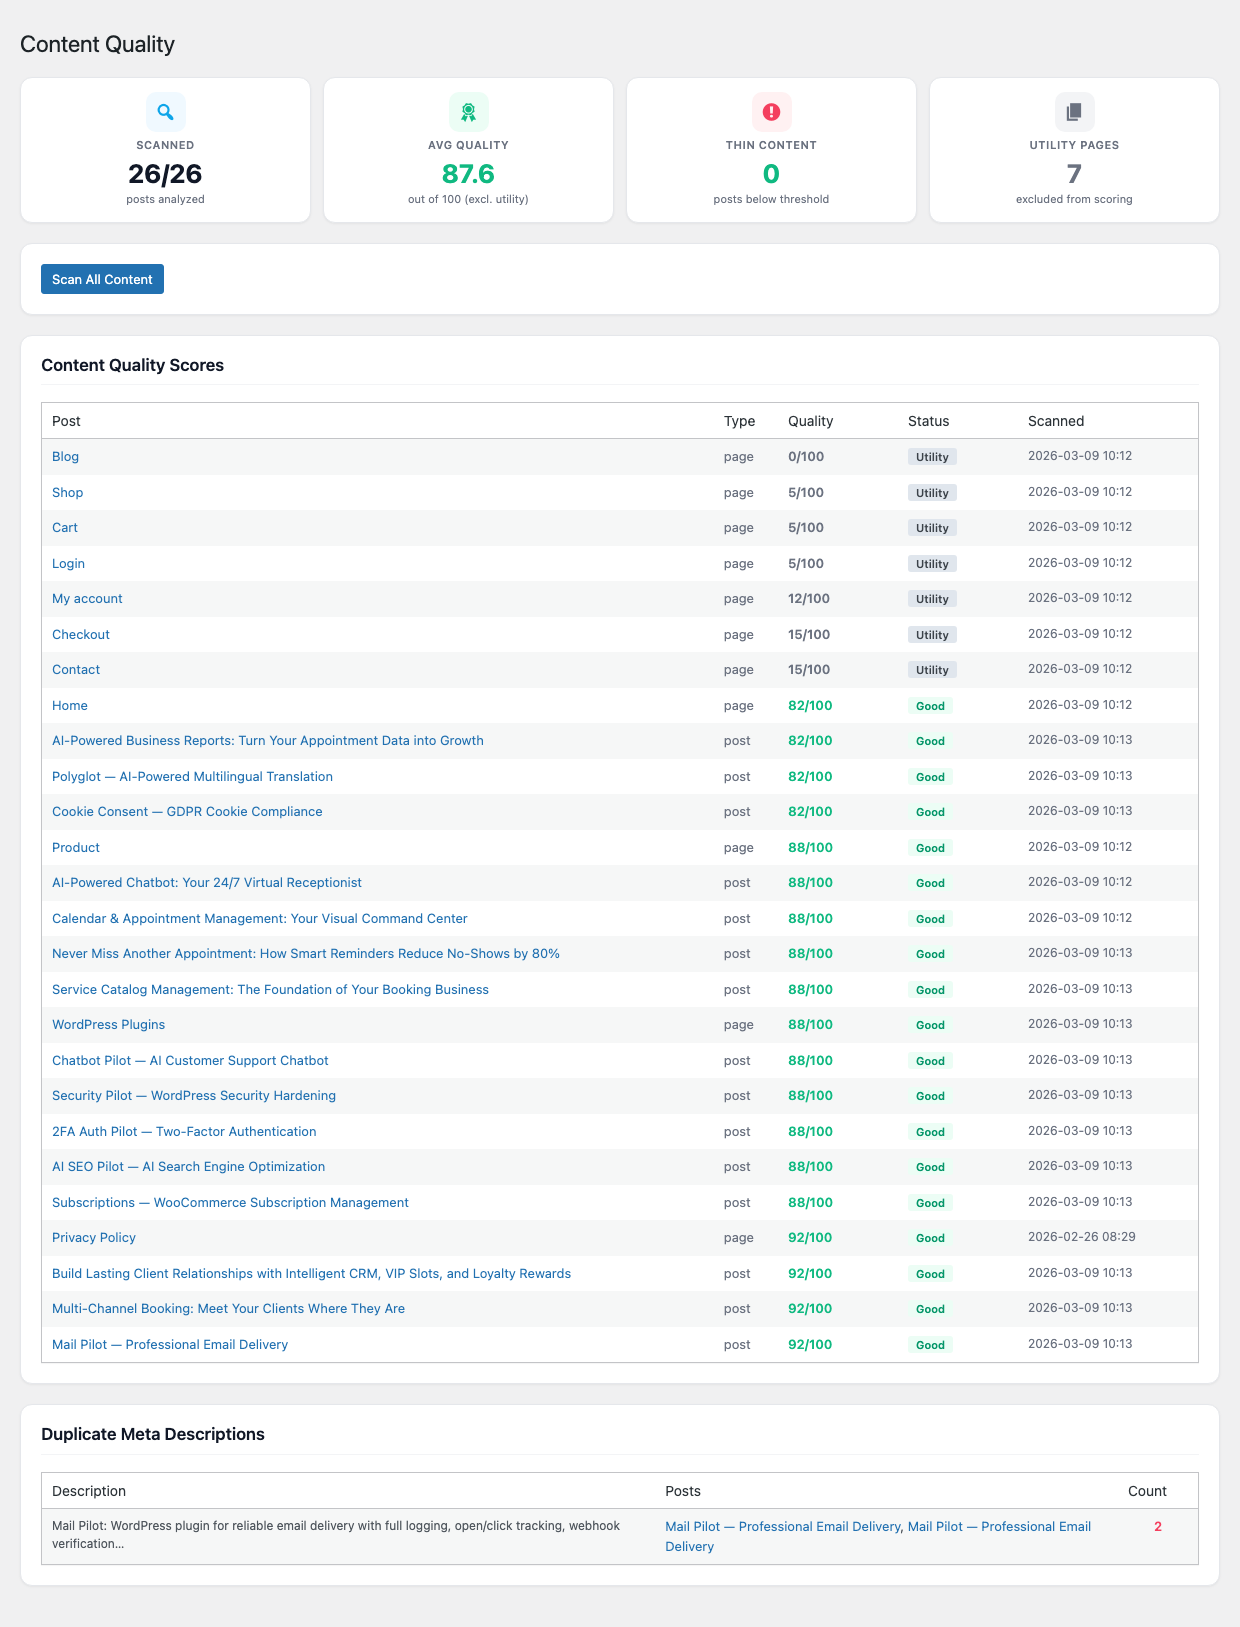Viewport: 1240px width, 1627px height.
Task: Open the WordPress Plugins link
Action: click(x=108, y=1025)
